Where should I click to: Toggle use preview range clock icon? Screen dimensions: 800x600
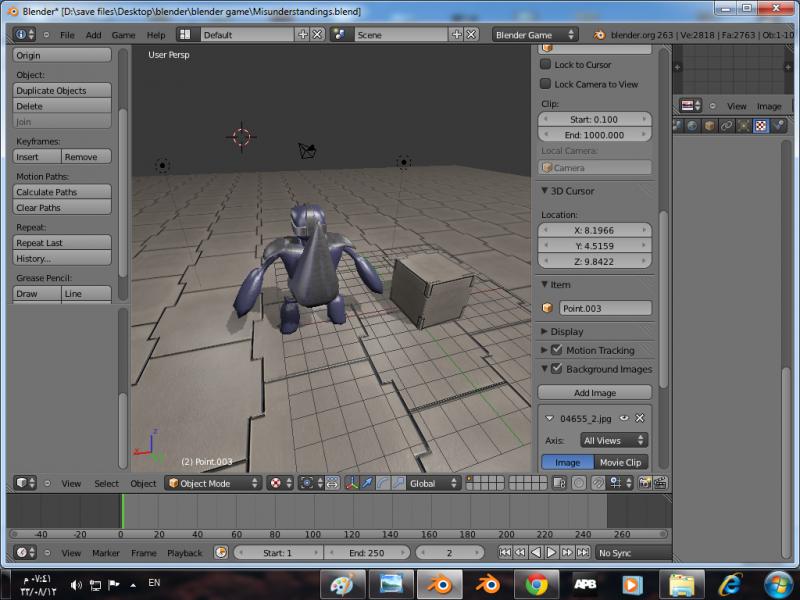point(221,552)
